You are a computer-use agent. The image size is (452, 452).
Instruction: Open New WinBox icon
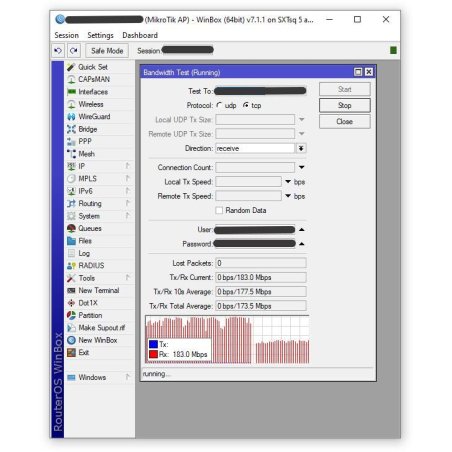click(71, 340)
